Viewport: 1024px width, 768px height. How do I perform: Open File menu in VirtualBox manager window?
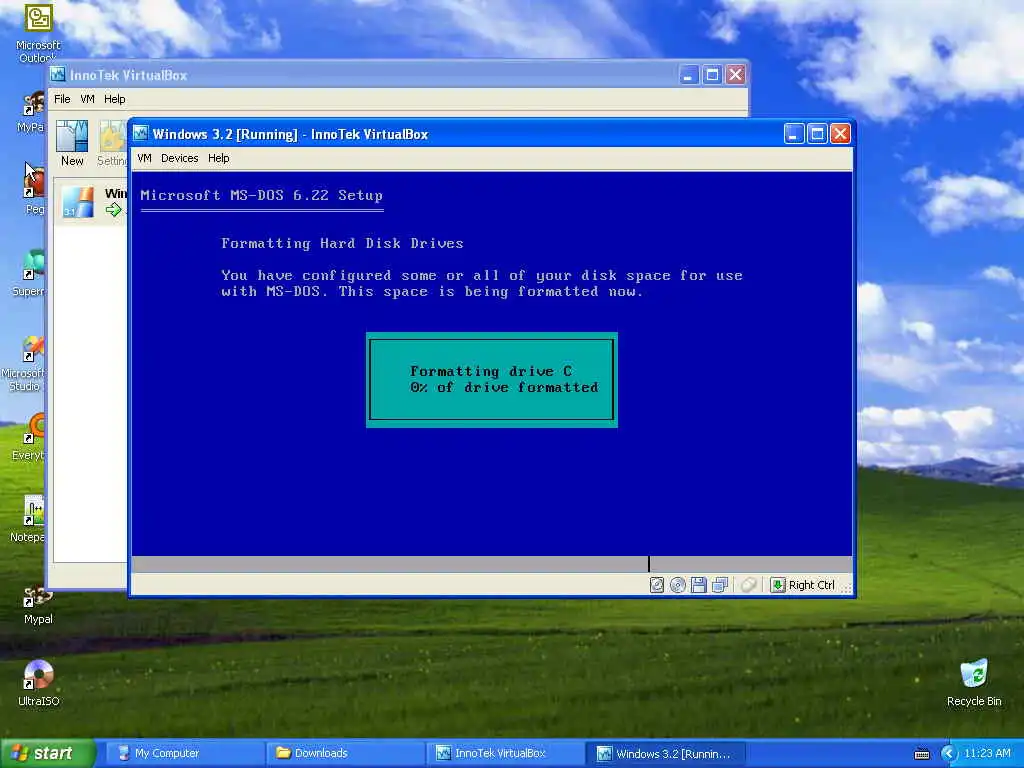point(62,99)
